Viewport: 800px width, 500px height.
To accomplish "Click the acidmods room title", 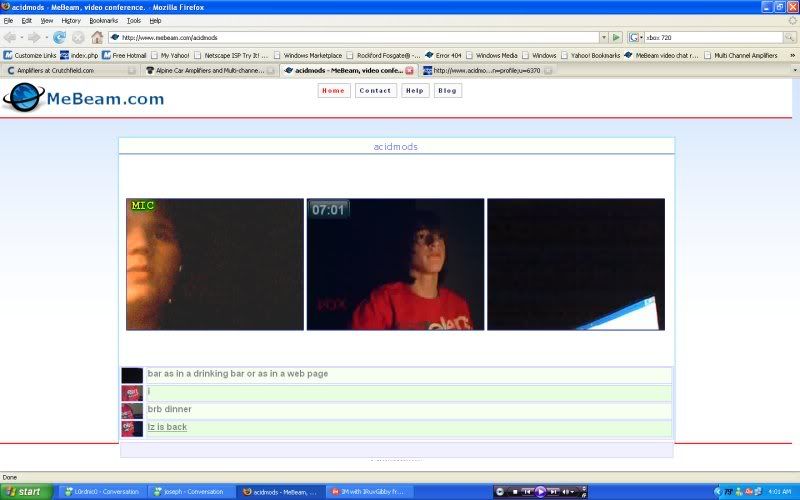I will pos(395,147).
